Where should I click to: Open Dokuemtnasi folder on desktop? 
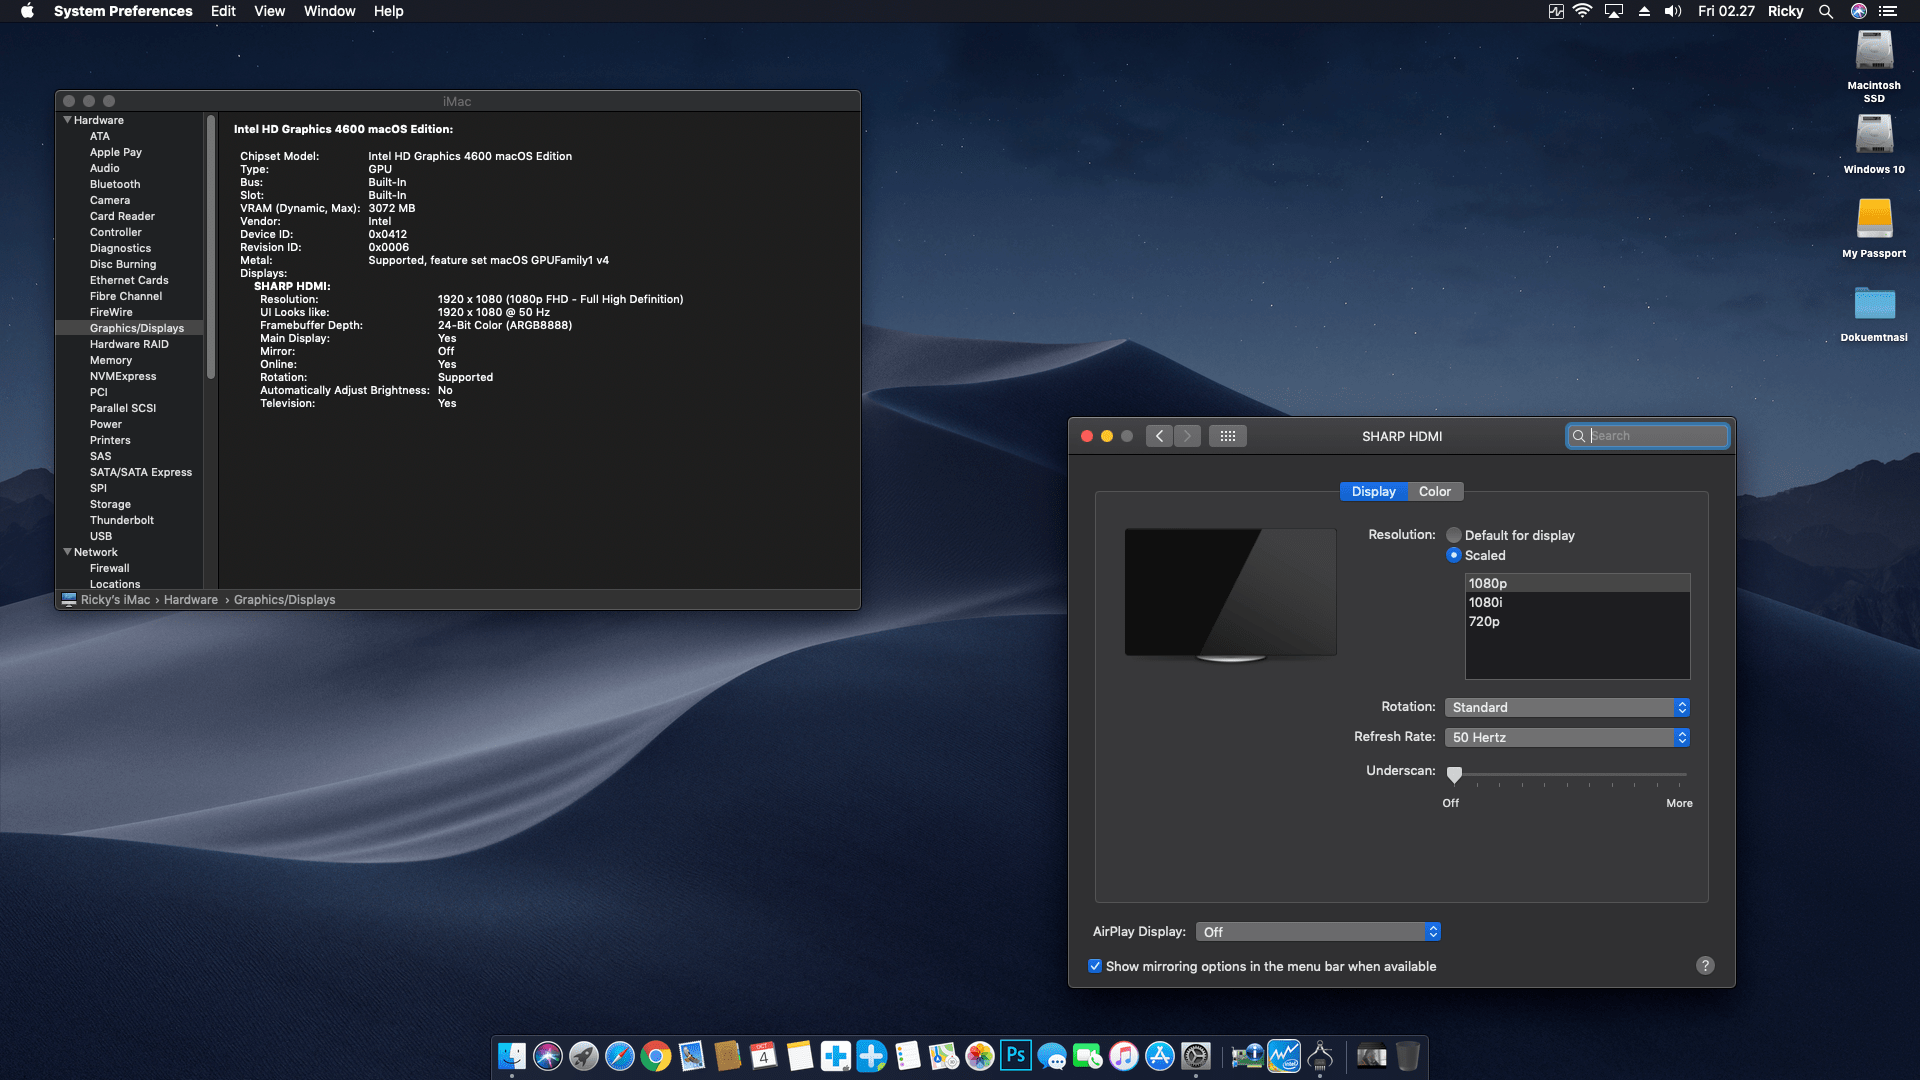coord(1874,313)
